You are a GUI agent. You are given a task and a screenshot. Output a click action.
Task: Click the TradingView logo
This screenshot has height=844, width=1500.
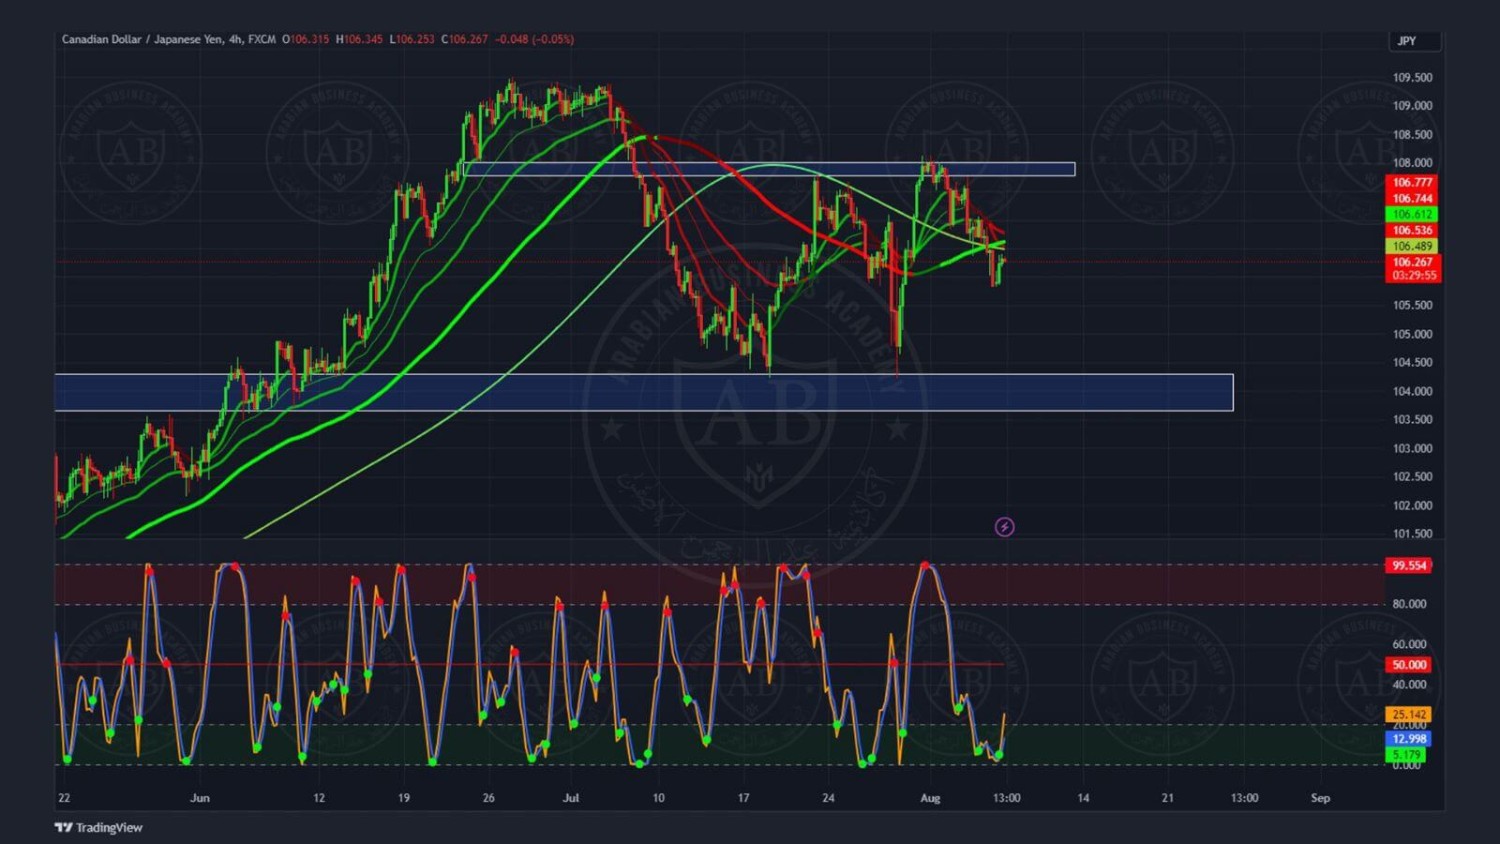pyautogui.click(x=98, y=827)
